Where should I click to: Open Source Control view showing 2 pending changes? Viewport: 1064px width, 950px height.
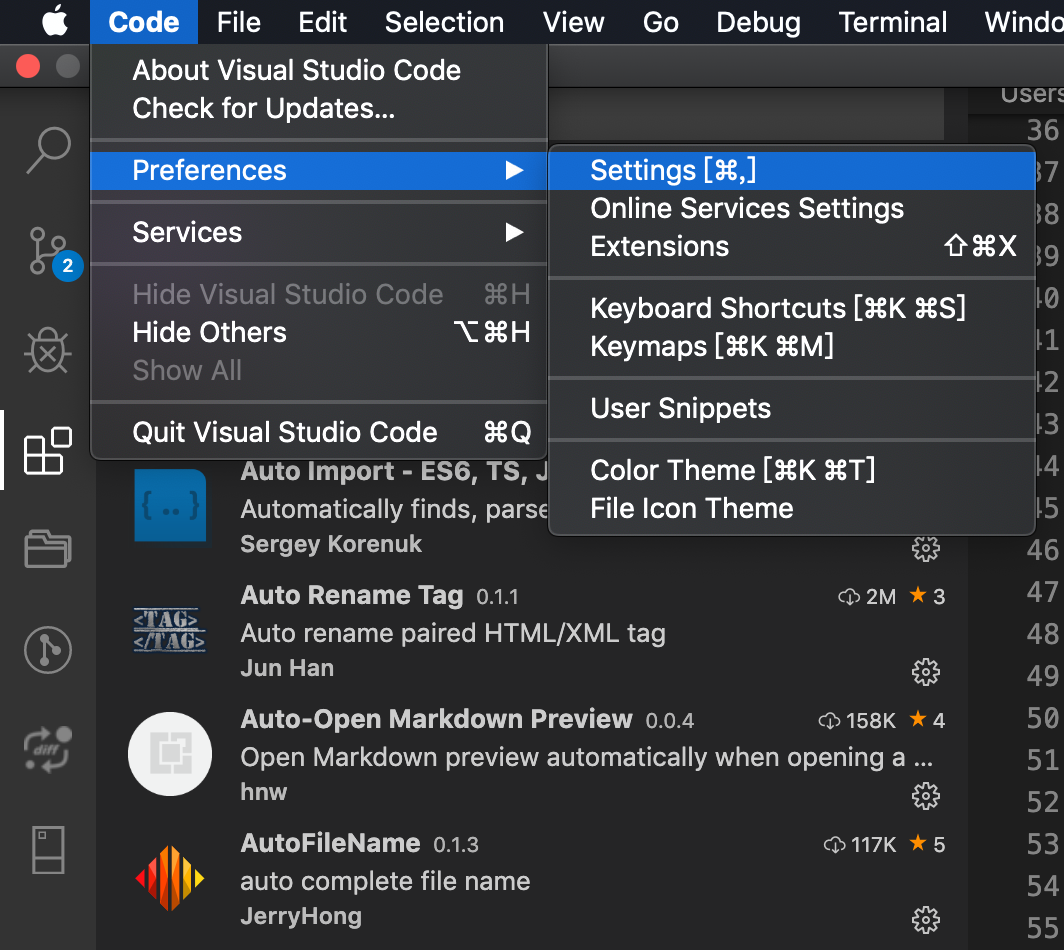47,248
